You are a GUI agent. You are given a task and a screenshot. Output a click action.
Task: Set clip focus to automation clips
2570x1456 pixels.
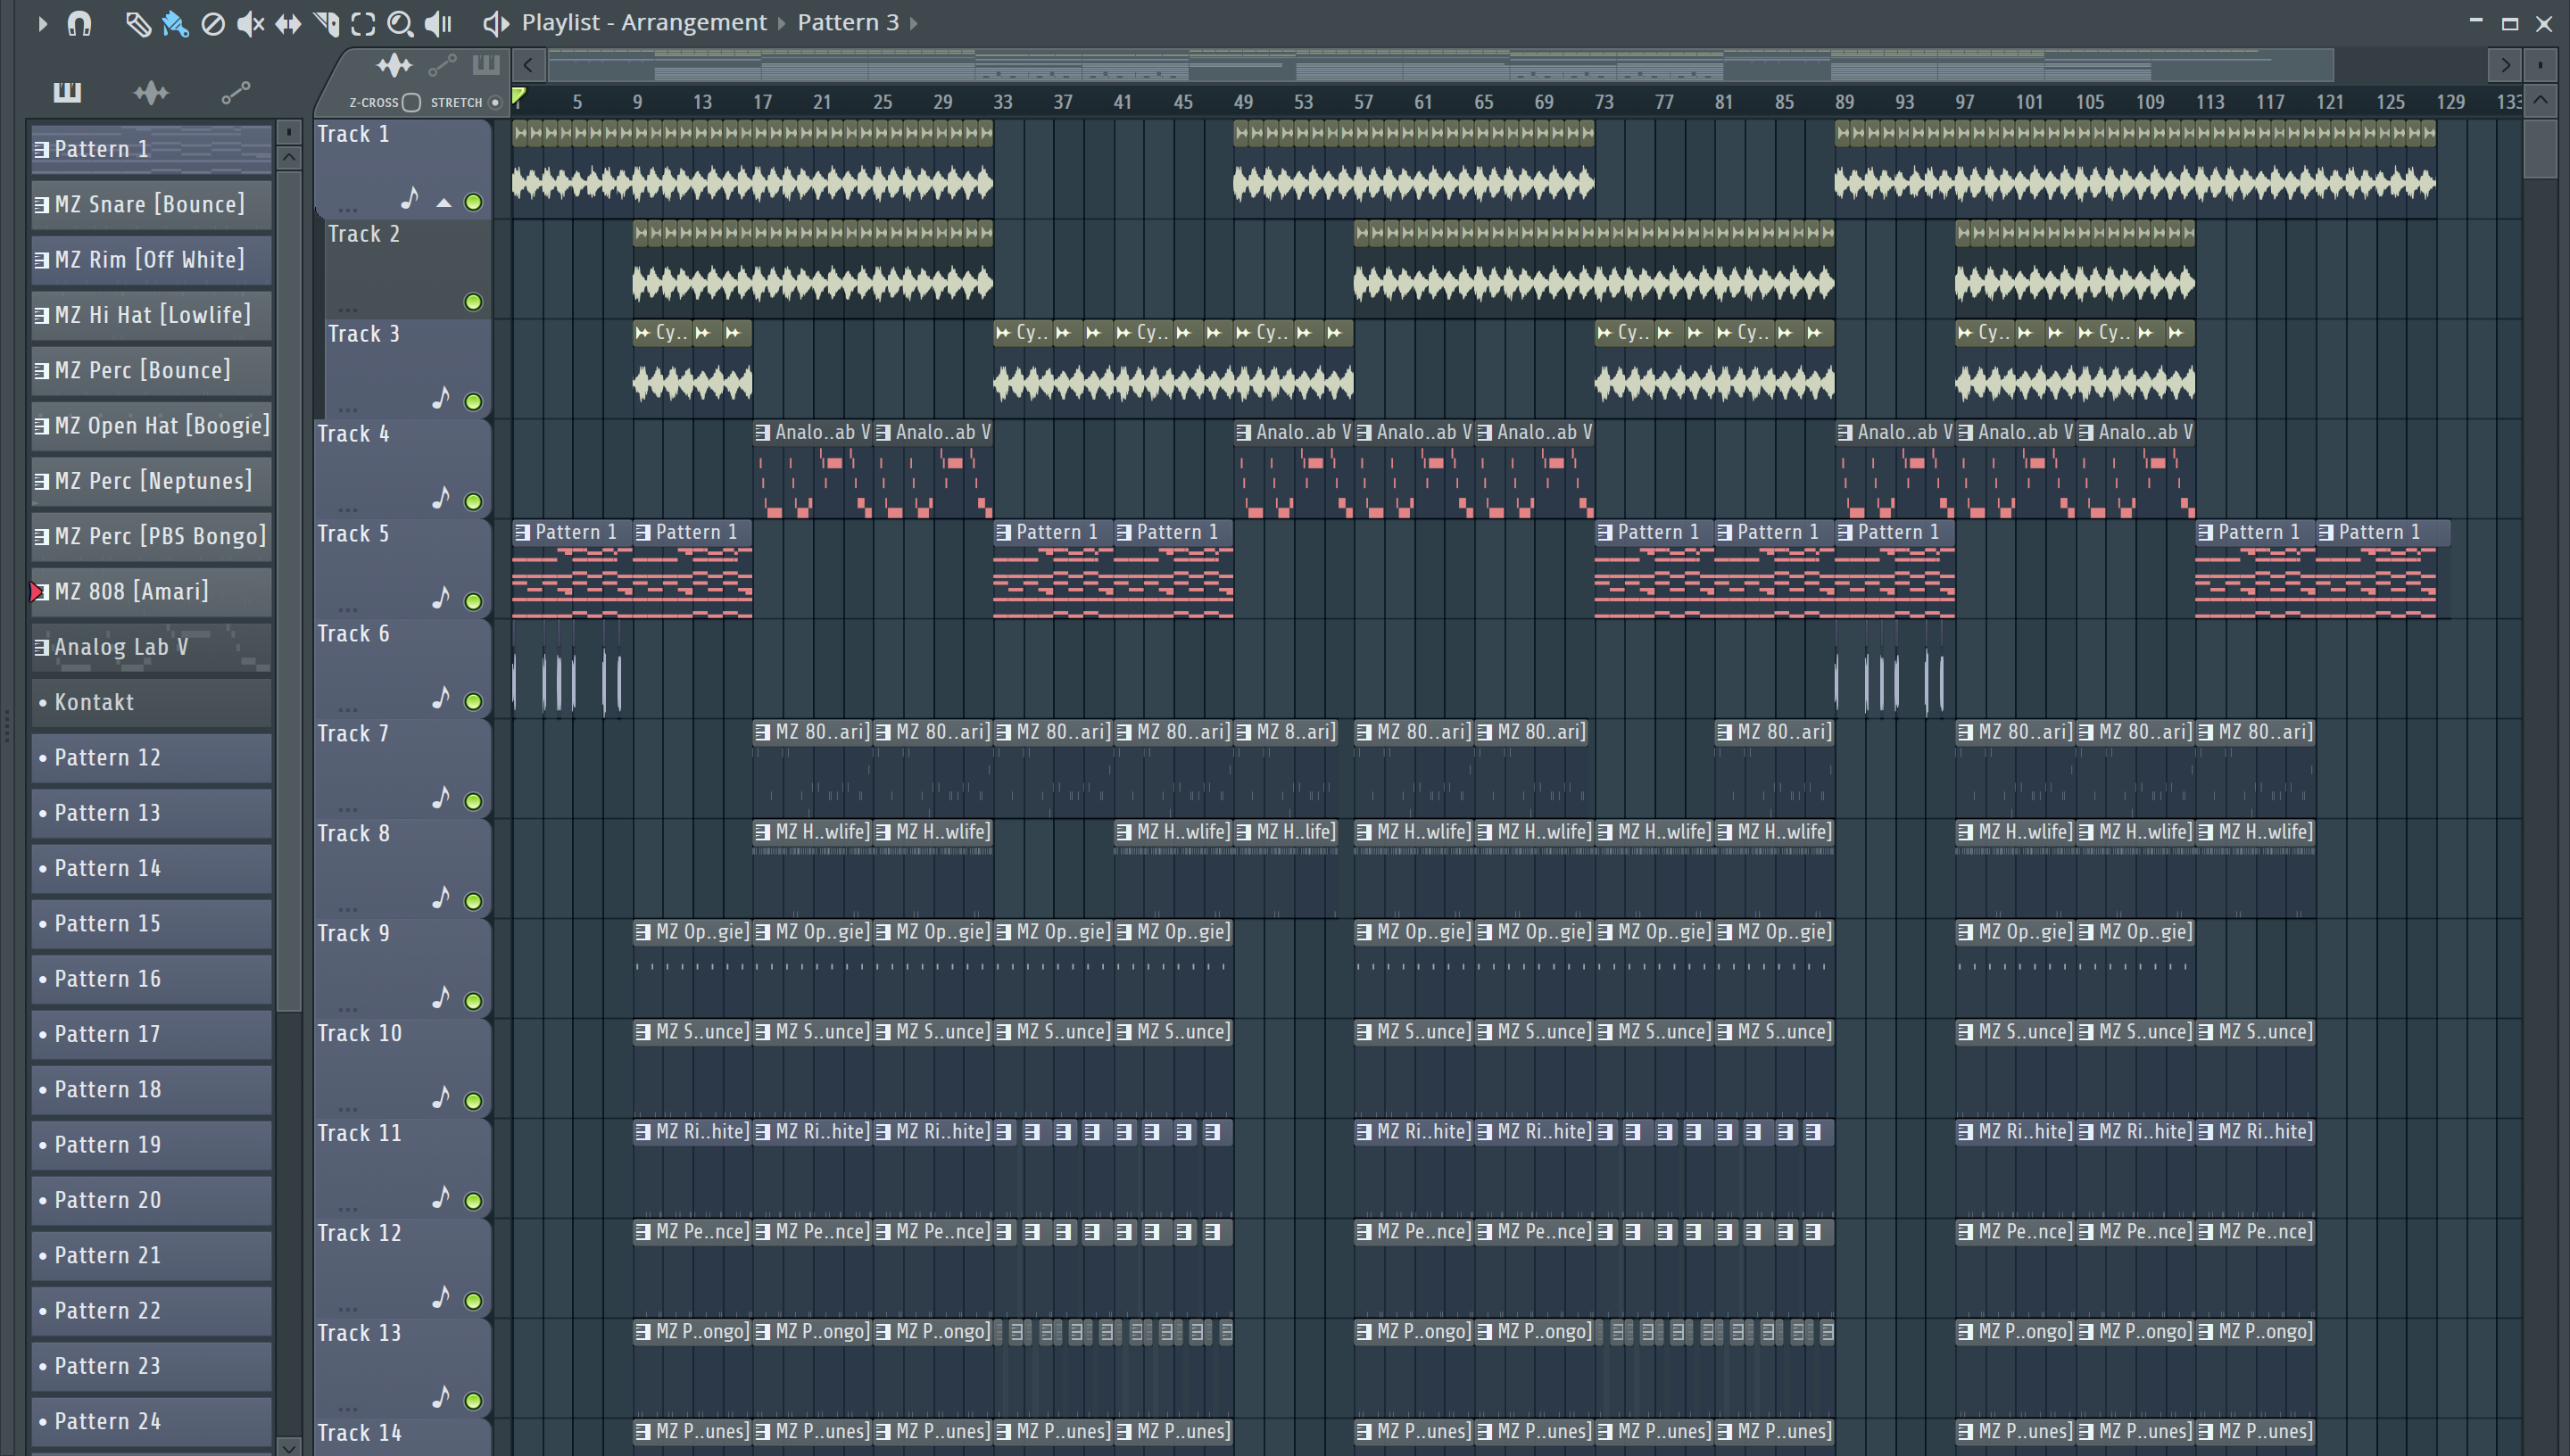point(442,66)
